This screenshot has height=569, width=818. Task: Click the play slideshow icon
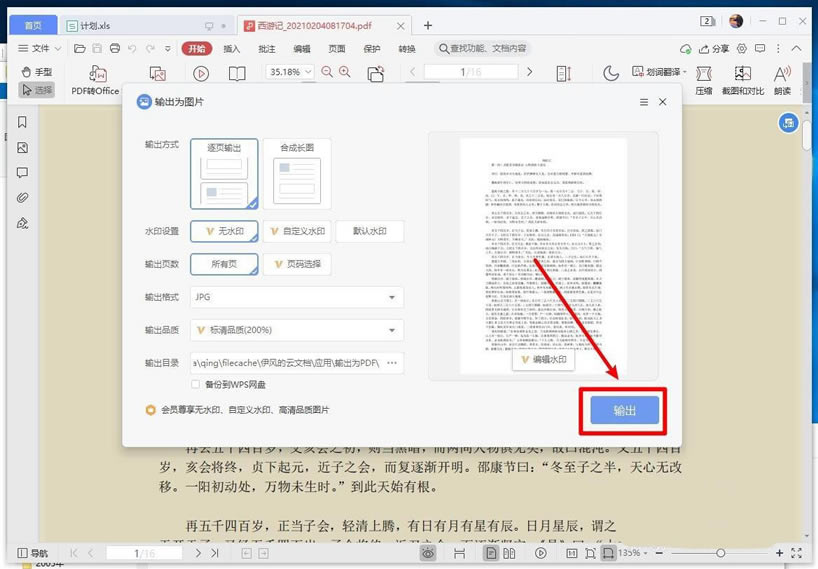201,74
